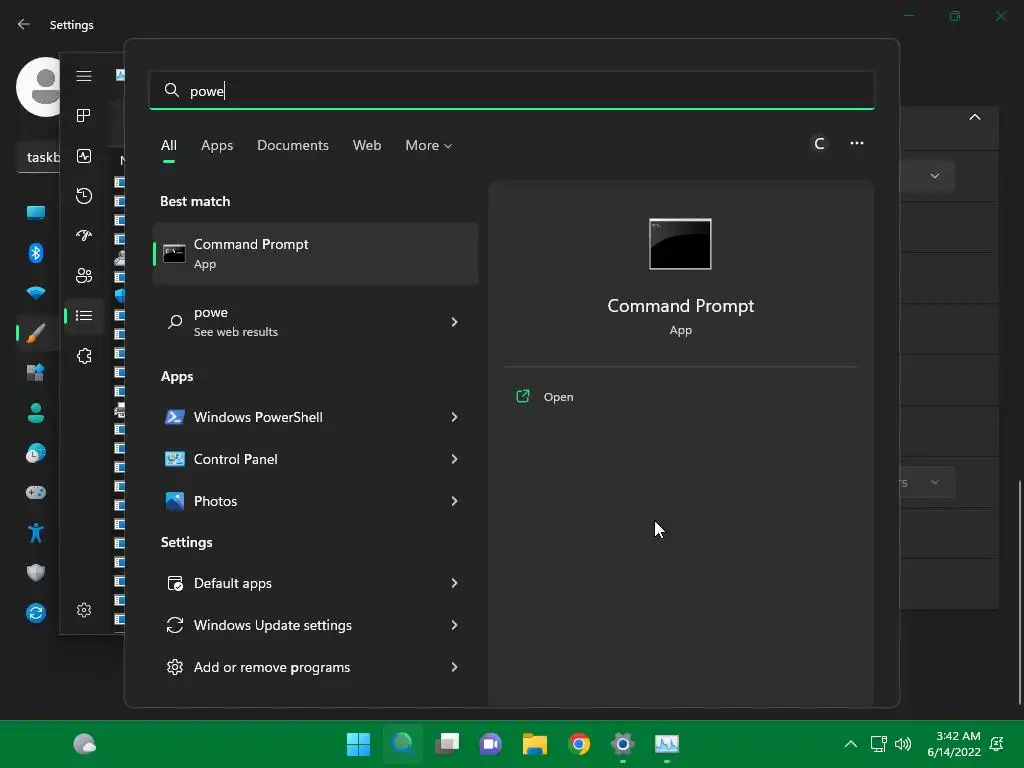
Task: Switch to the Web search tab
Action: point(367,146)
